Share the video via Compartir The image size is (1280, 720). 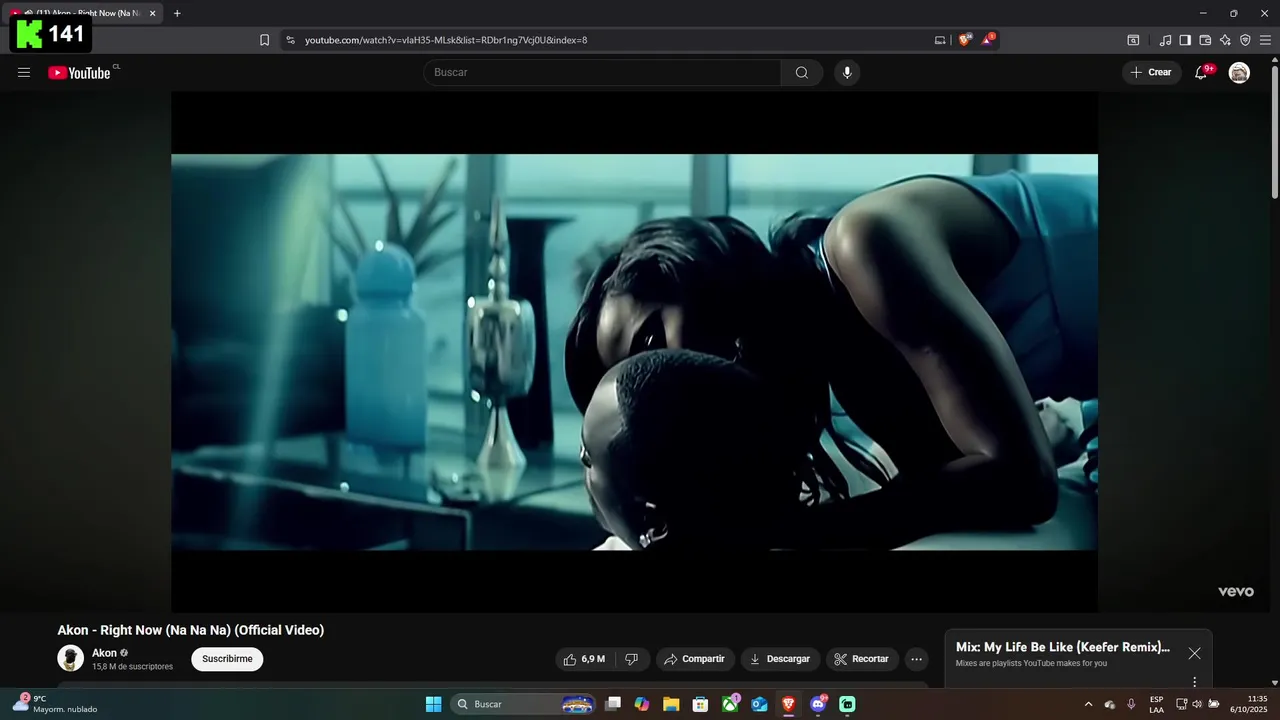(695, 659)
